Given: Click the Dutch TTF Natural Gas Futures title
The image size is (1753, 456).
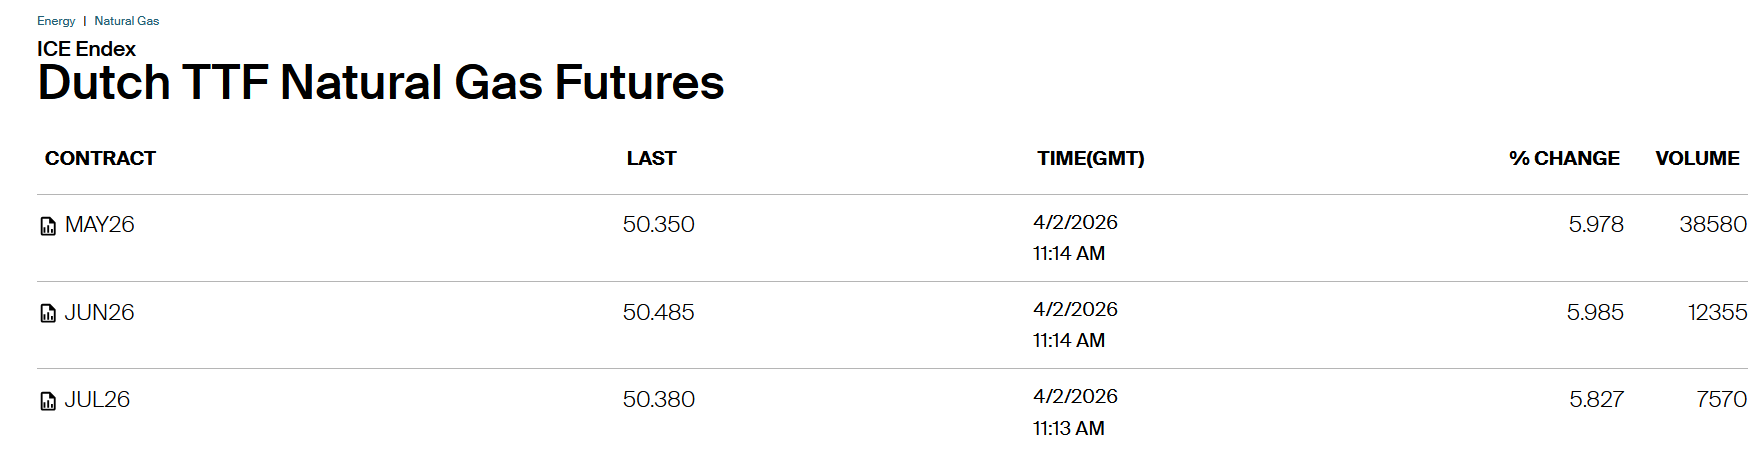Looking at the screenshot, I should coord(380,83).
